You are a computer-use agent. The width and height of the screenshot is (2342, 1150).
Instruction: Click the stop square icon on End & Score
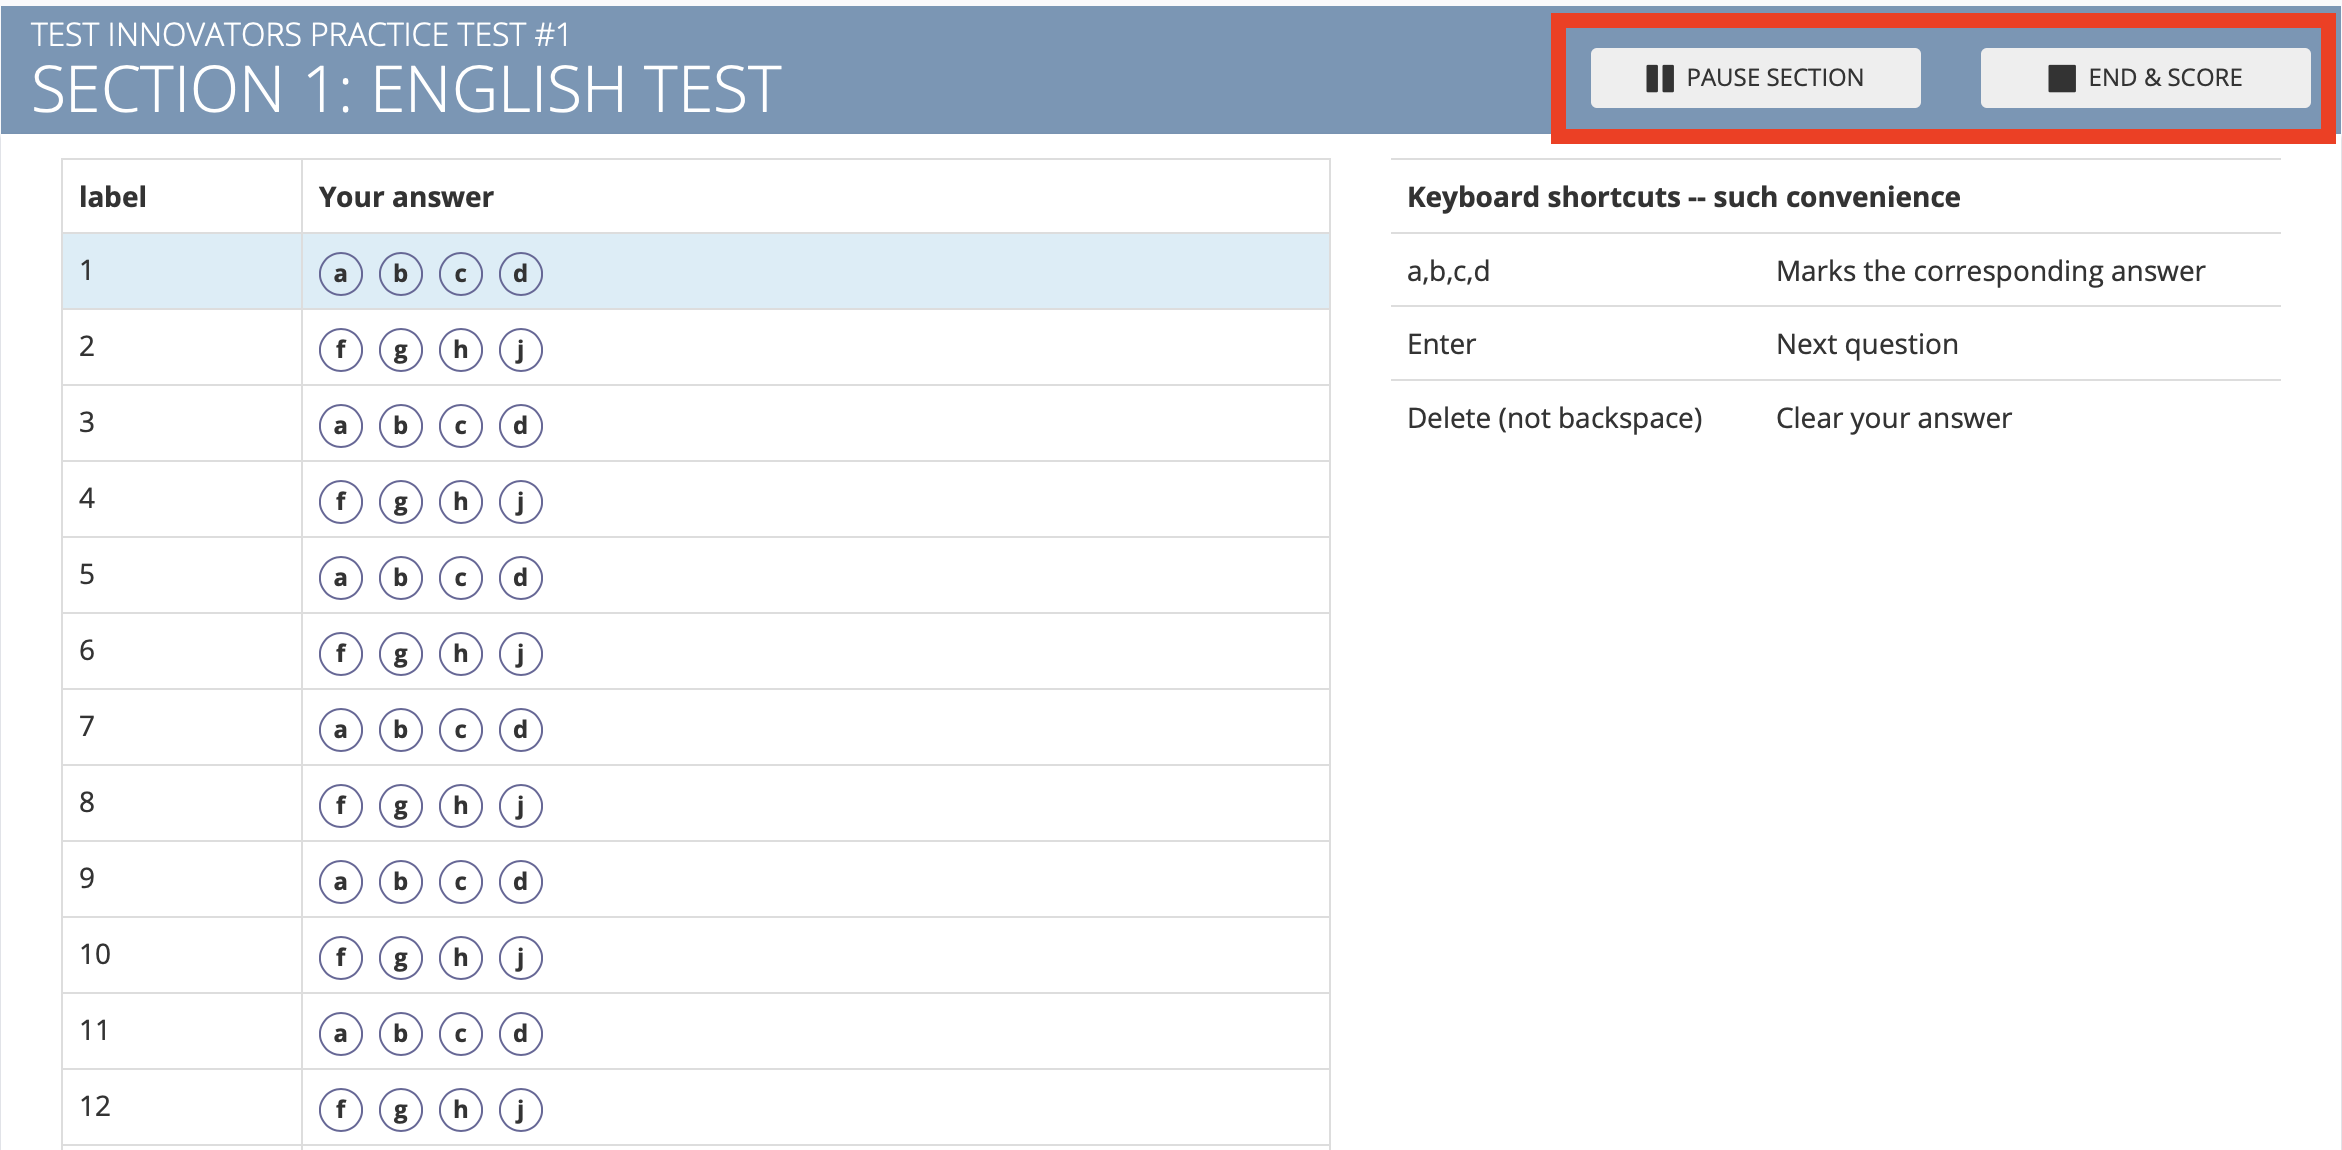pyautogui.click(x=2061, y=78)
